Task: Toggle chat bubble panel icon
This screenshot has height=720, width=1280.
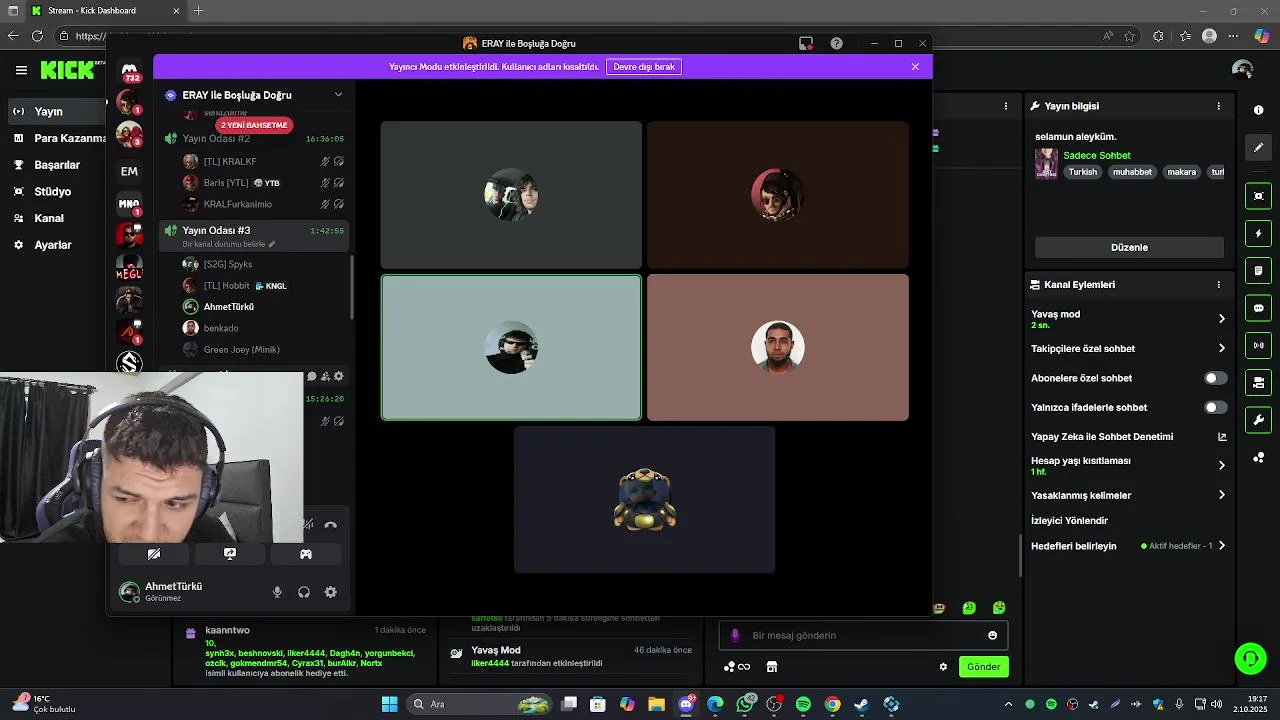Action: (x=1259, y=308)
